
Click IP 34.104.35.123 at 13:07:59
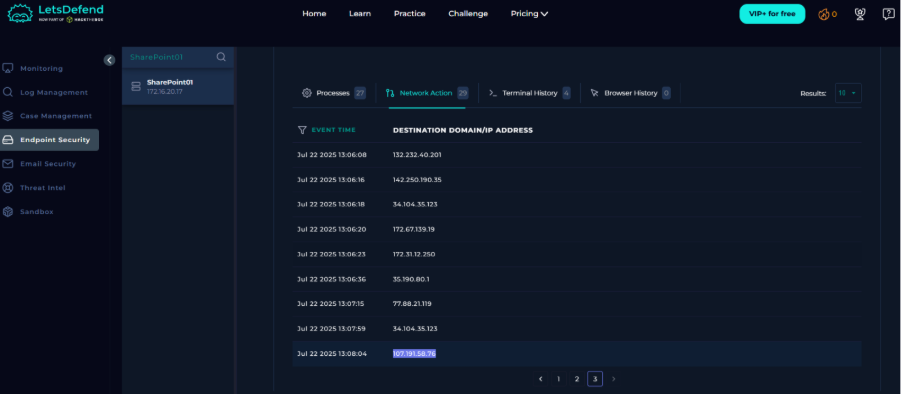click(x=415, y=329)
